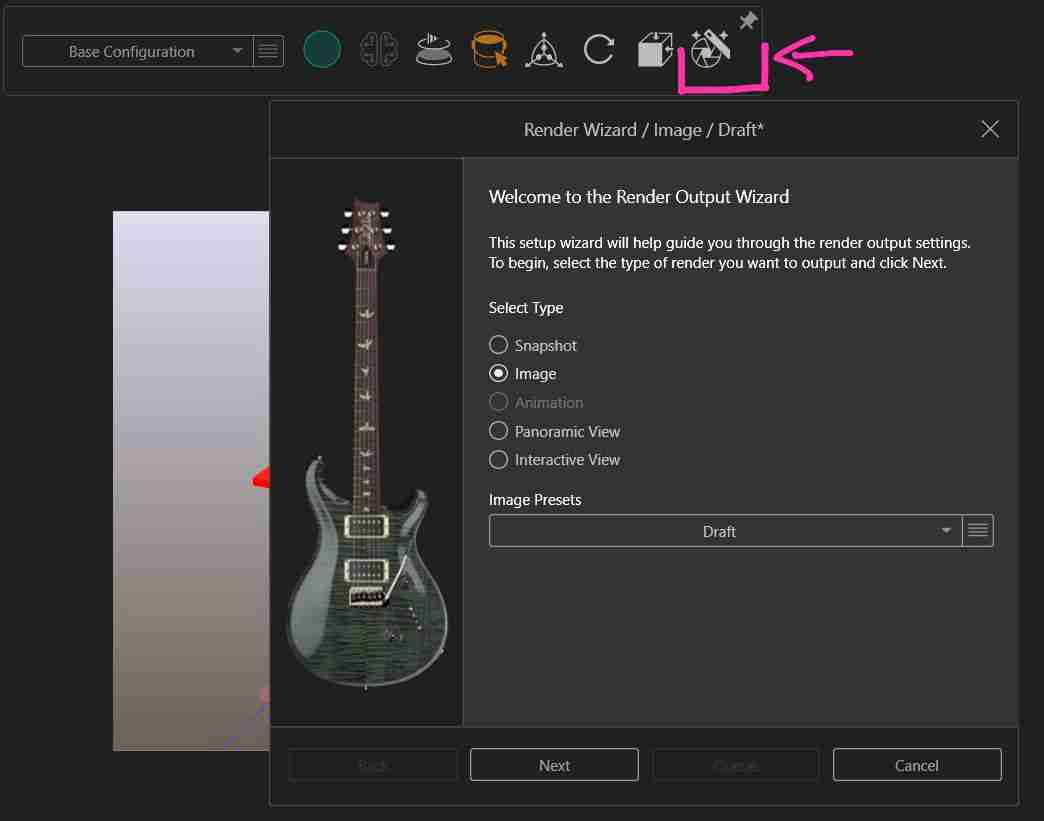Click the cube import/export icon
The image size is (1044, 821).
click(655, 50)
